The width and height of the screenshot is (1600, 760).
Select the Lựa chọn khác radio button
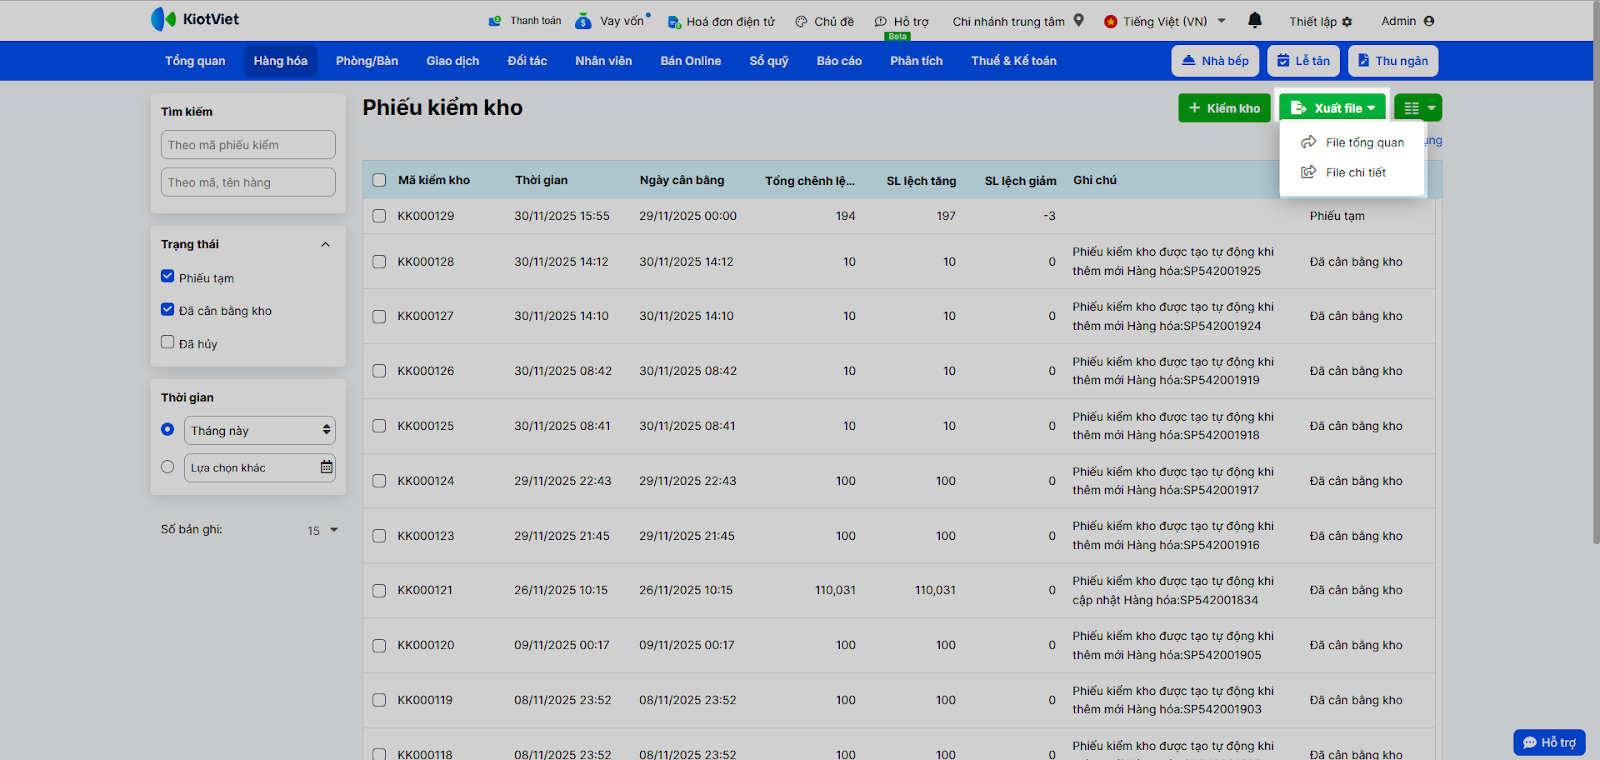coord(168,467)
